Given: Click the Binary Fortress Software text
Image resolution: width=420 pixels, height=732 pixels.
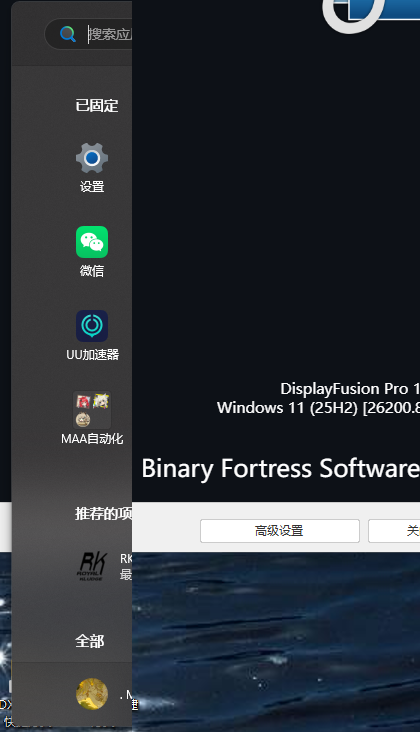Looking at the screenshot, I should coord(280,468).
